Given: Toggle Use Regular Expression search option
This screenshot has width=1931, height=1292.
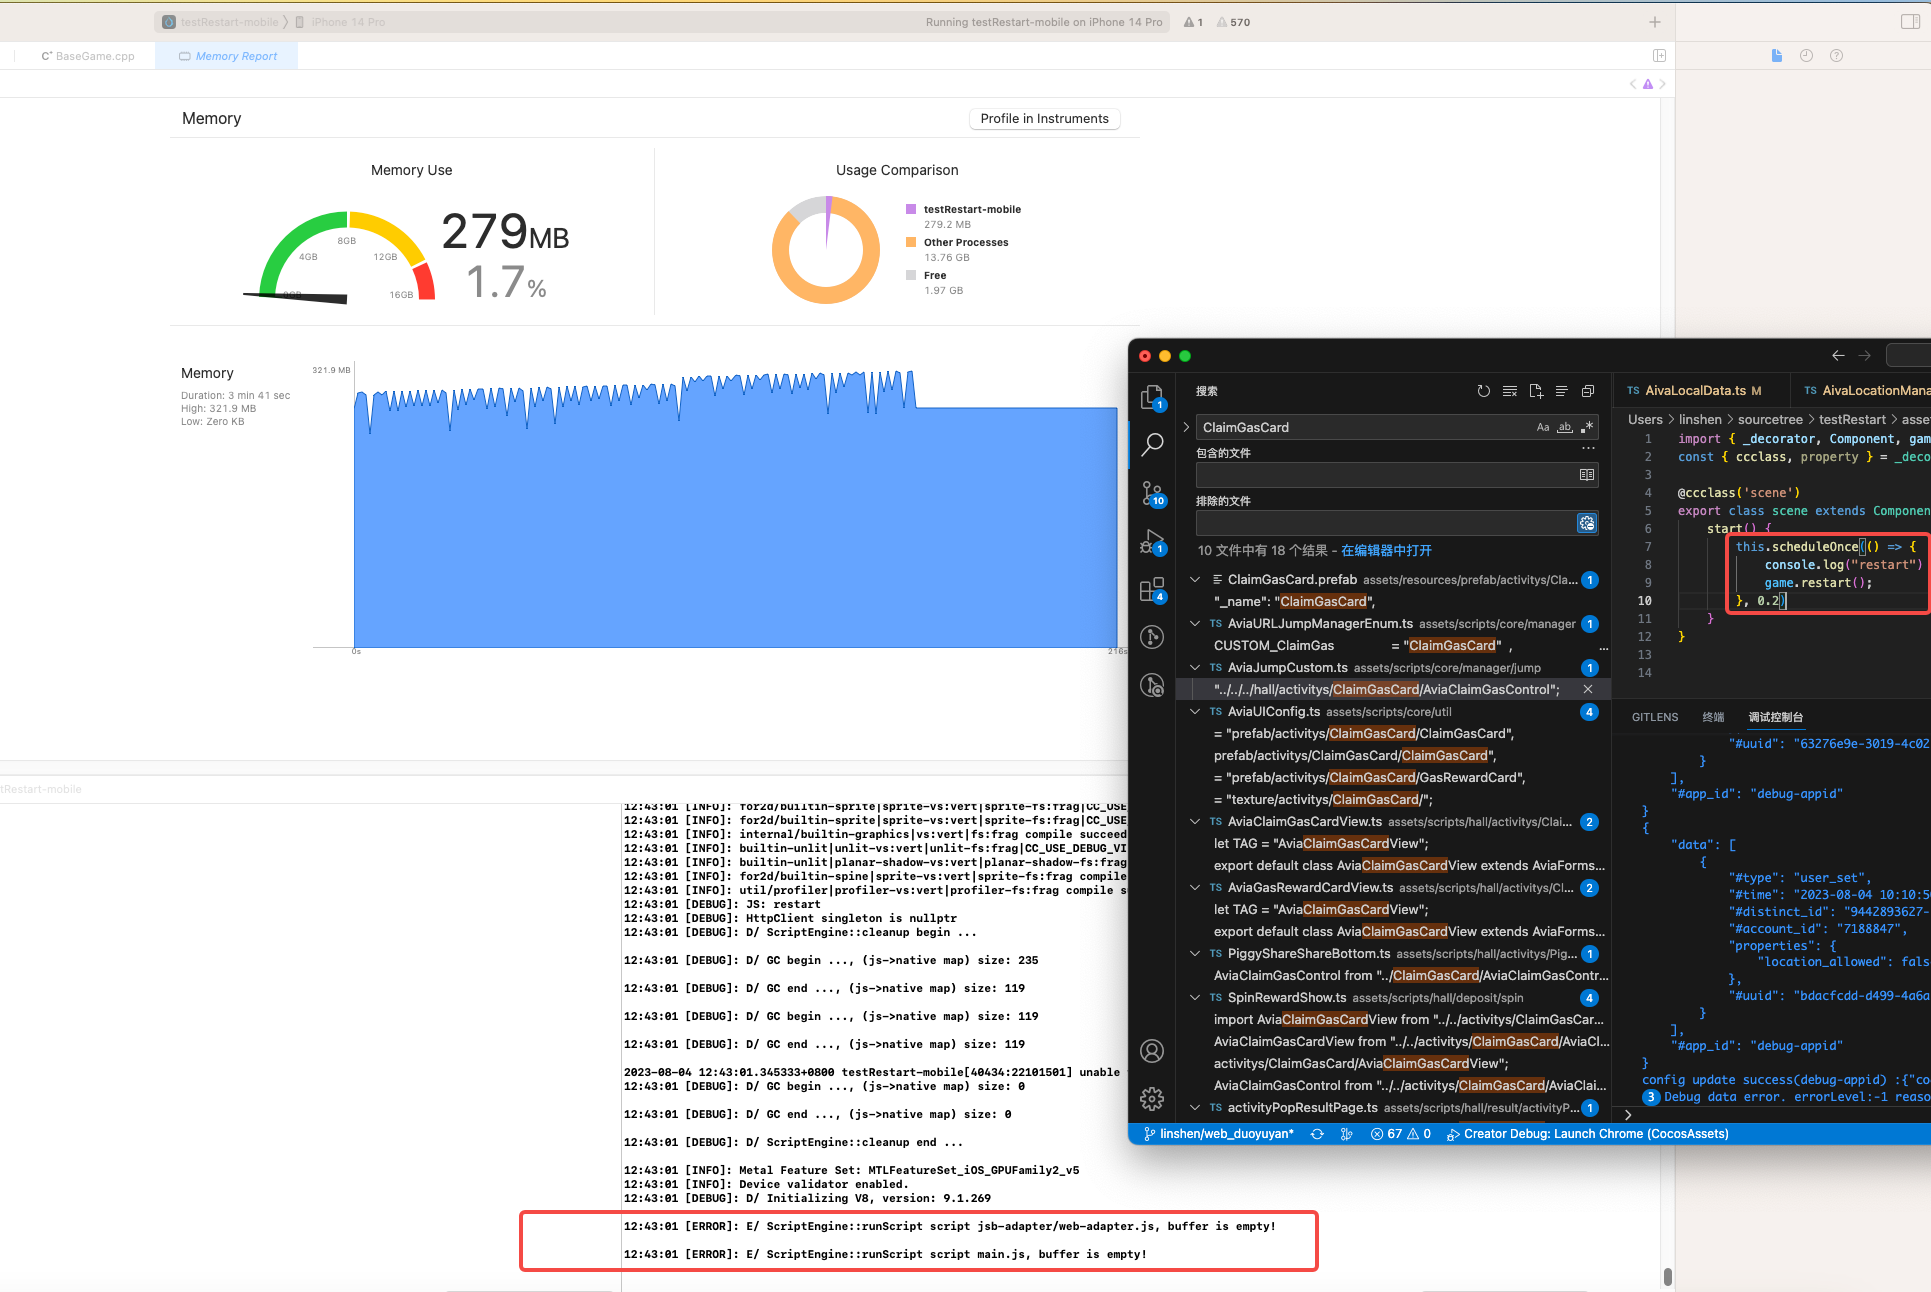Looking at the screenshot, I should [x=1587, y=427].
